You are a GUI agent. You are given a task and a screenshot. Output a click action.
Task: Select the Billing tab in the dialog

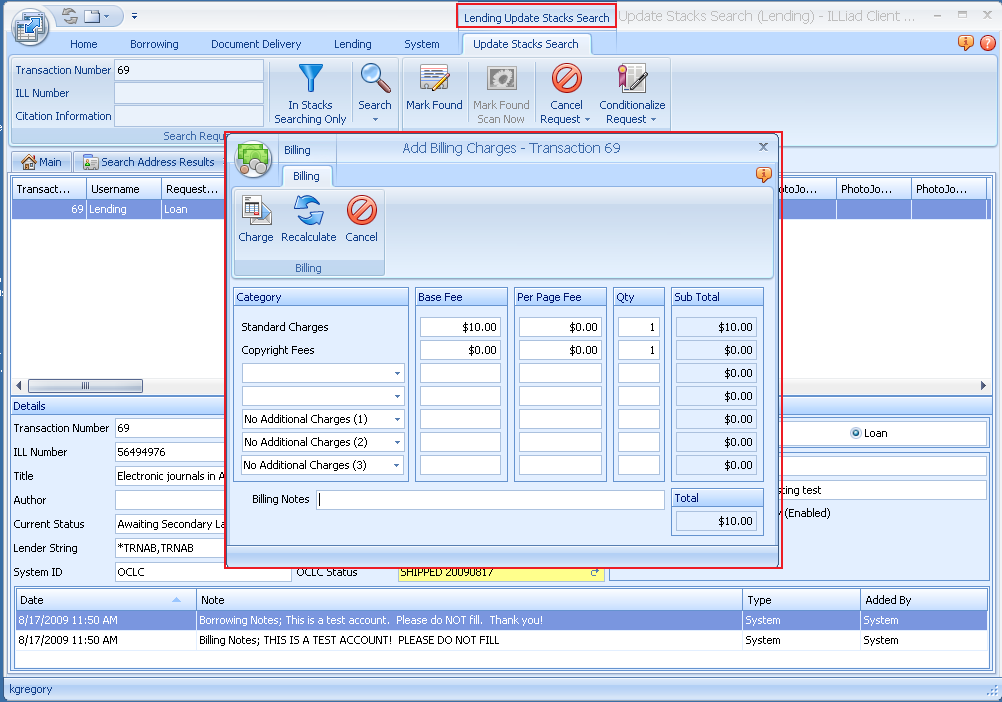pyautogui.click(x=306, y=175)
